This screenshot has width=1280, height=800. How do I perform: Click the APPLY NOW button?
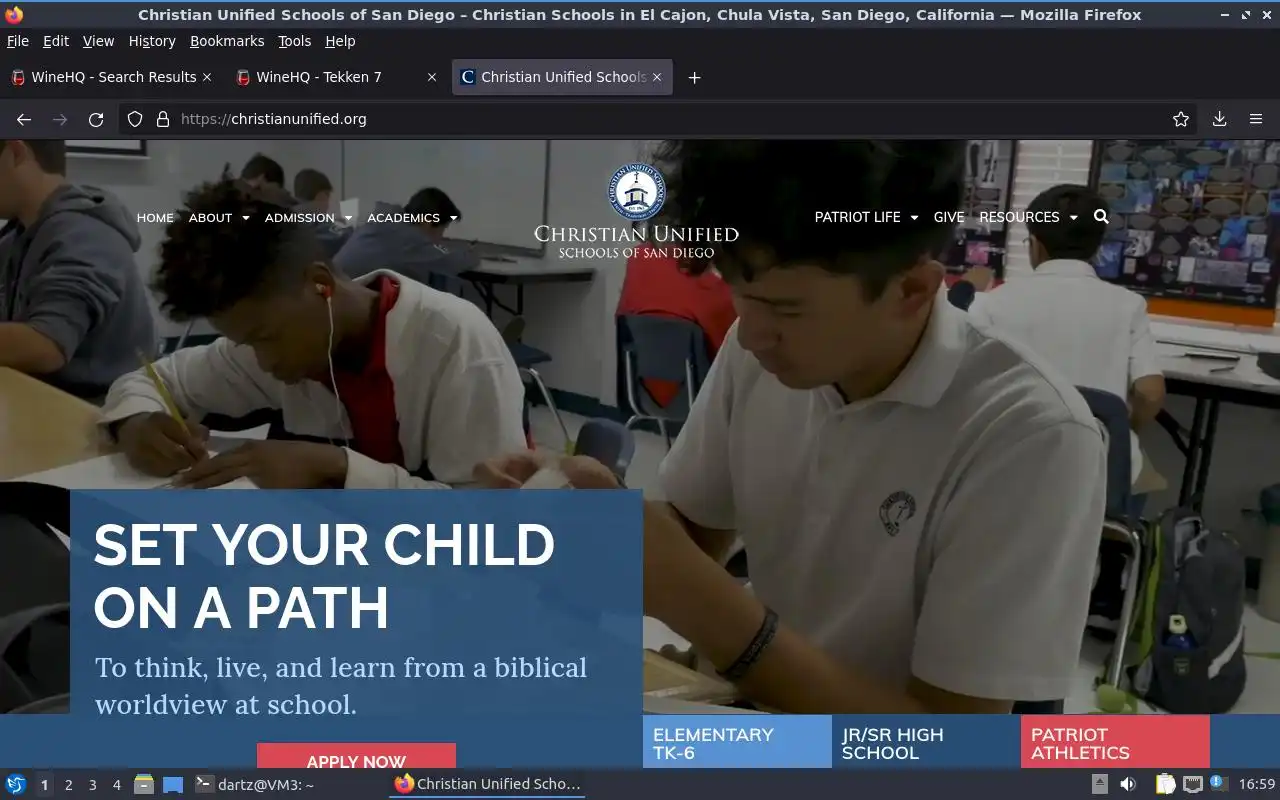(356, 757)
